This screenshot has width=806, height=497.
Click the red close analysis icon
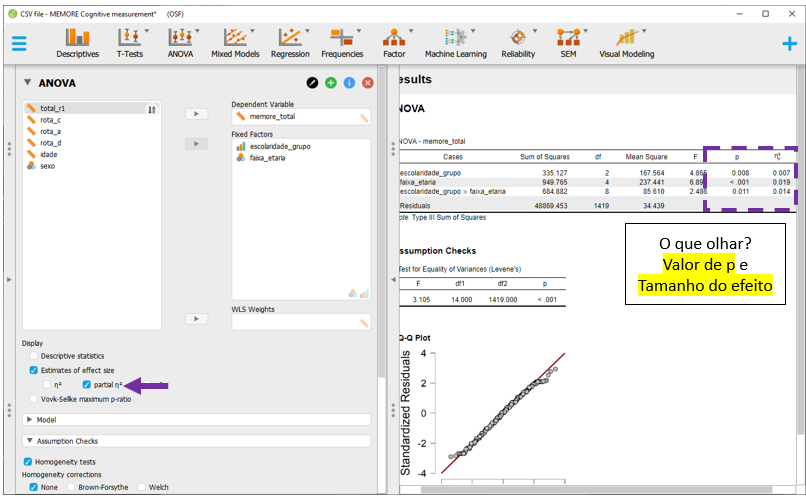(x=367, y=83)
